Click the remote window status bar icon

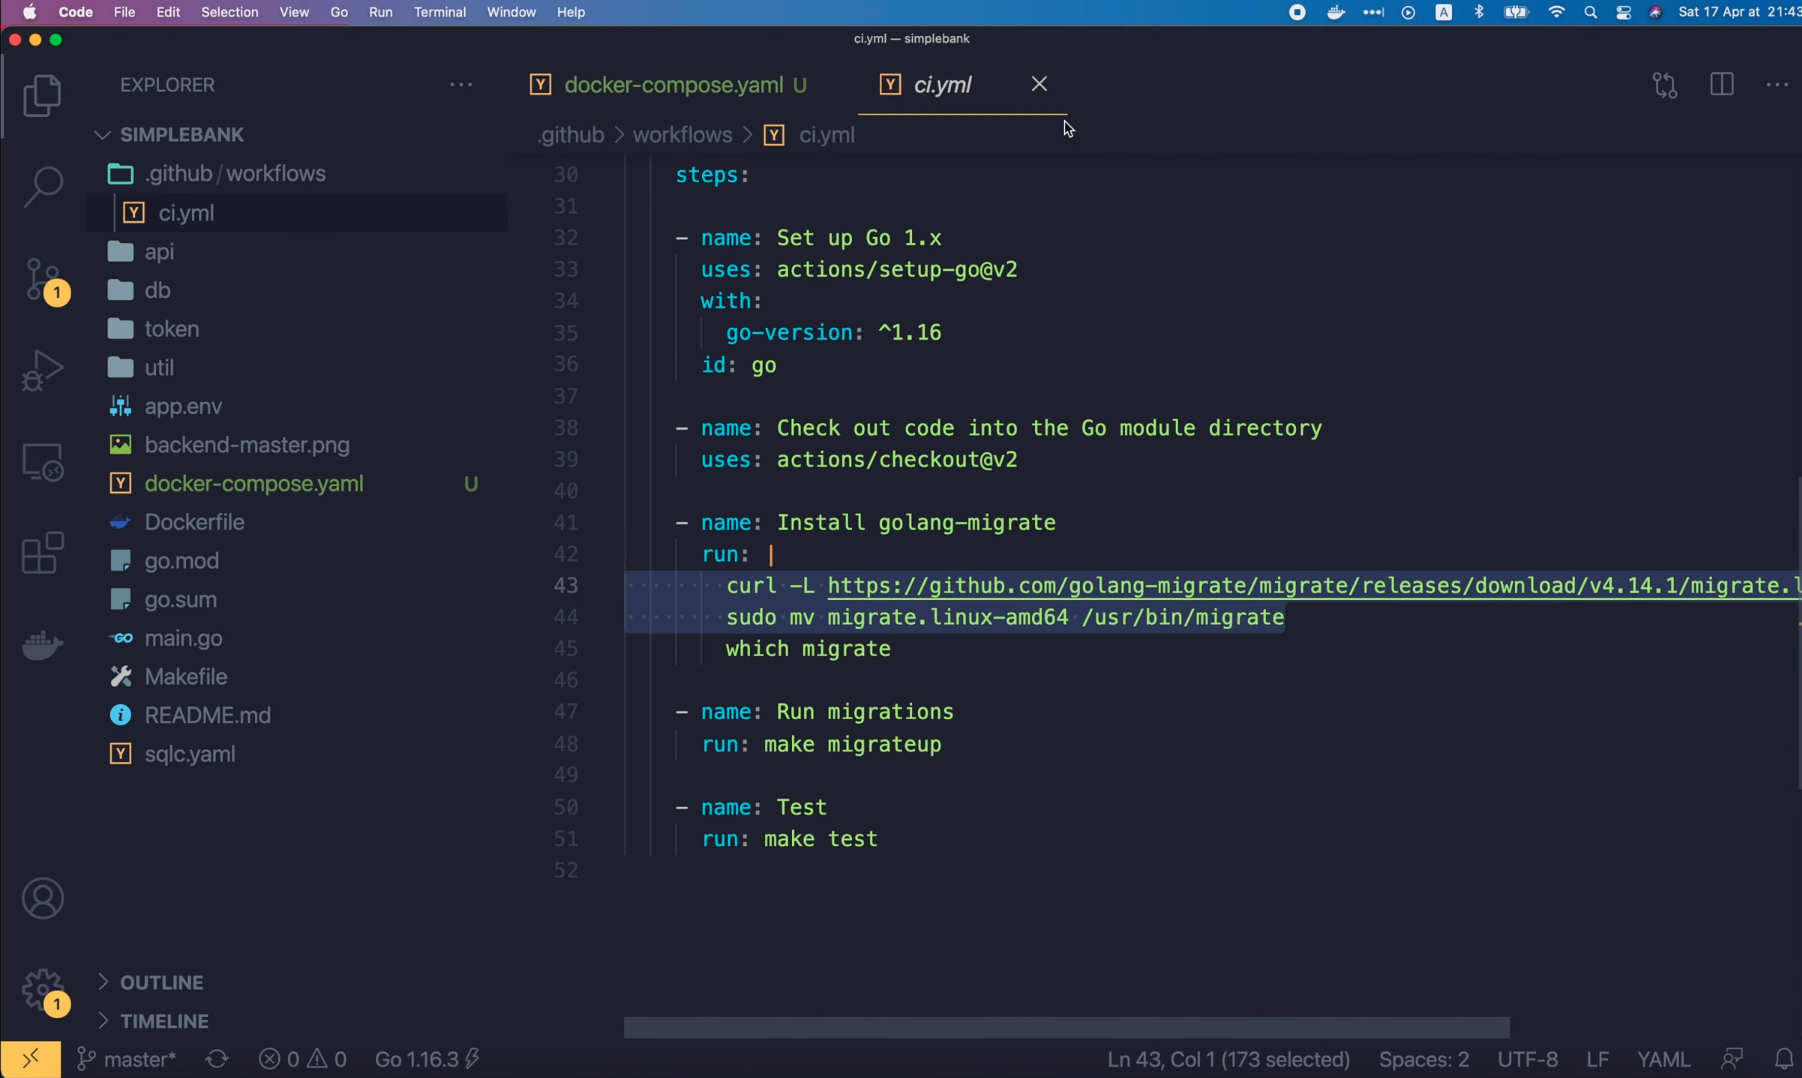pyautogui.click(x=30, y=1058)
